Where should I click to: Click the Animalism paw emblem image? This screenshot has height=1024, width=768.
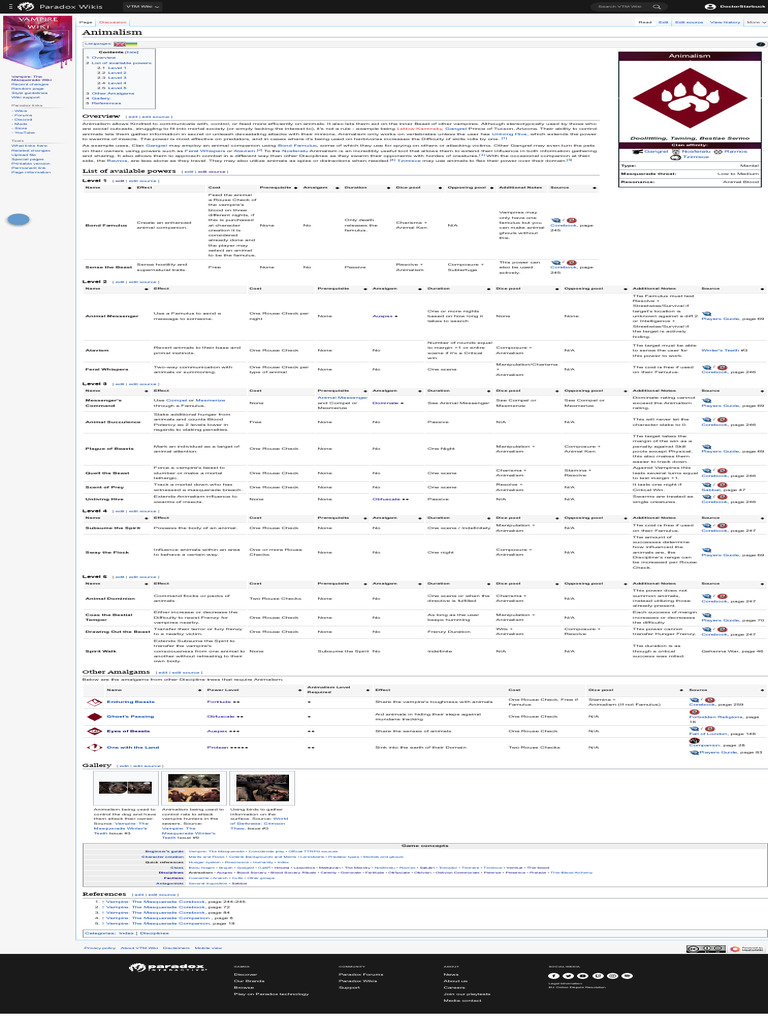(689, 98)
